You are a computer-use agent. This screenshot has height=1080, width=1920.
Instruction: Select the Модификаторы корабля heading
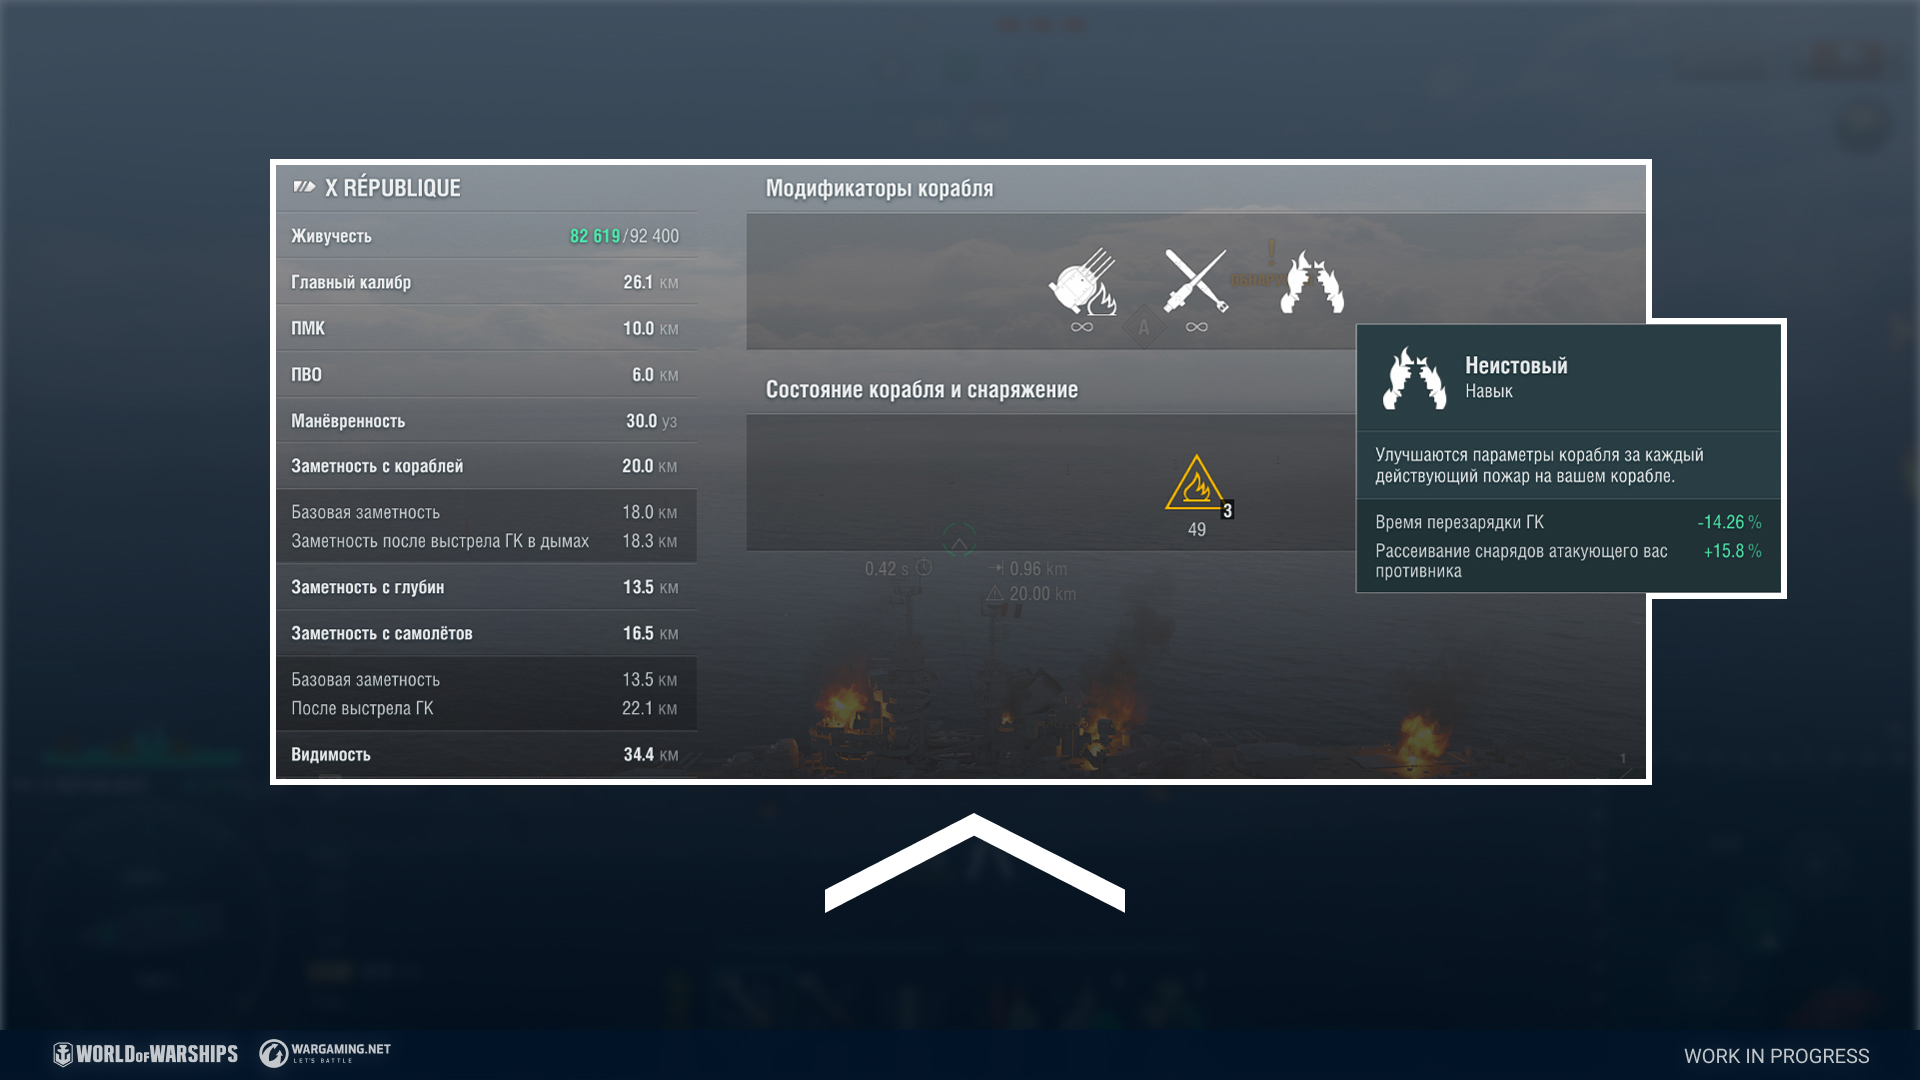click(x=879, y=188)
